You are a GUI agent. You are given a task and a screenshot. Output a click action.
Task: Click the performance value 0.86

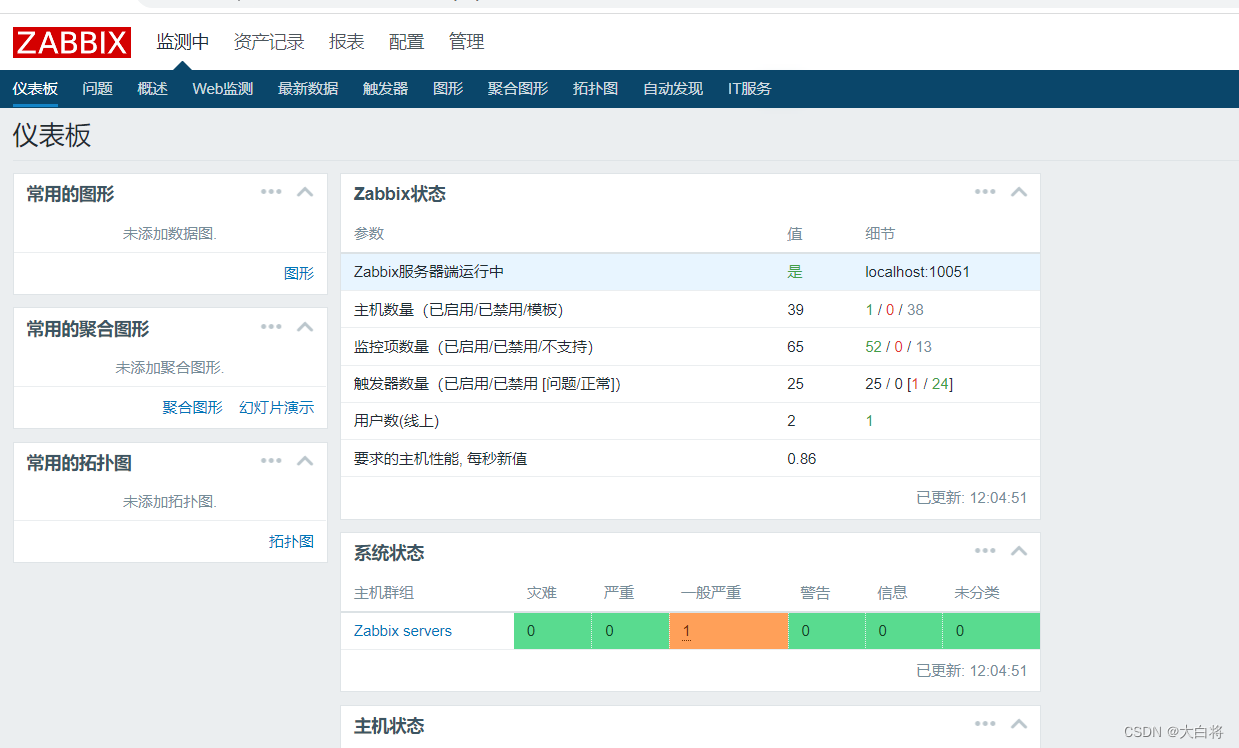(802, 458)
